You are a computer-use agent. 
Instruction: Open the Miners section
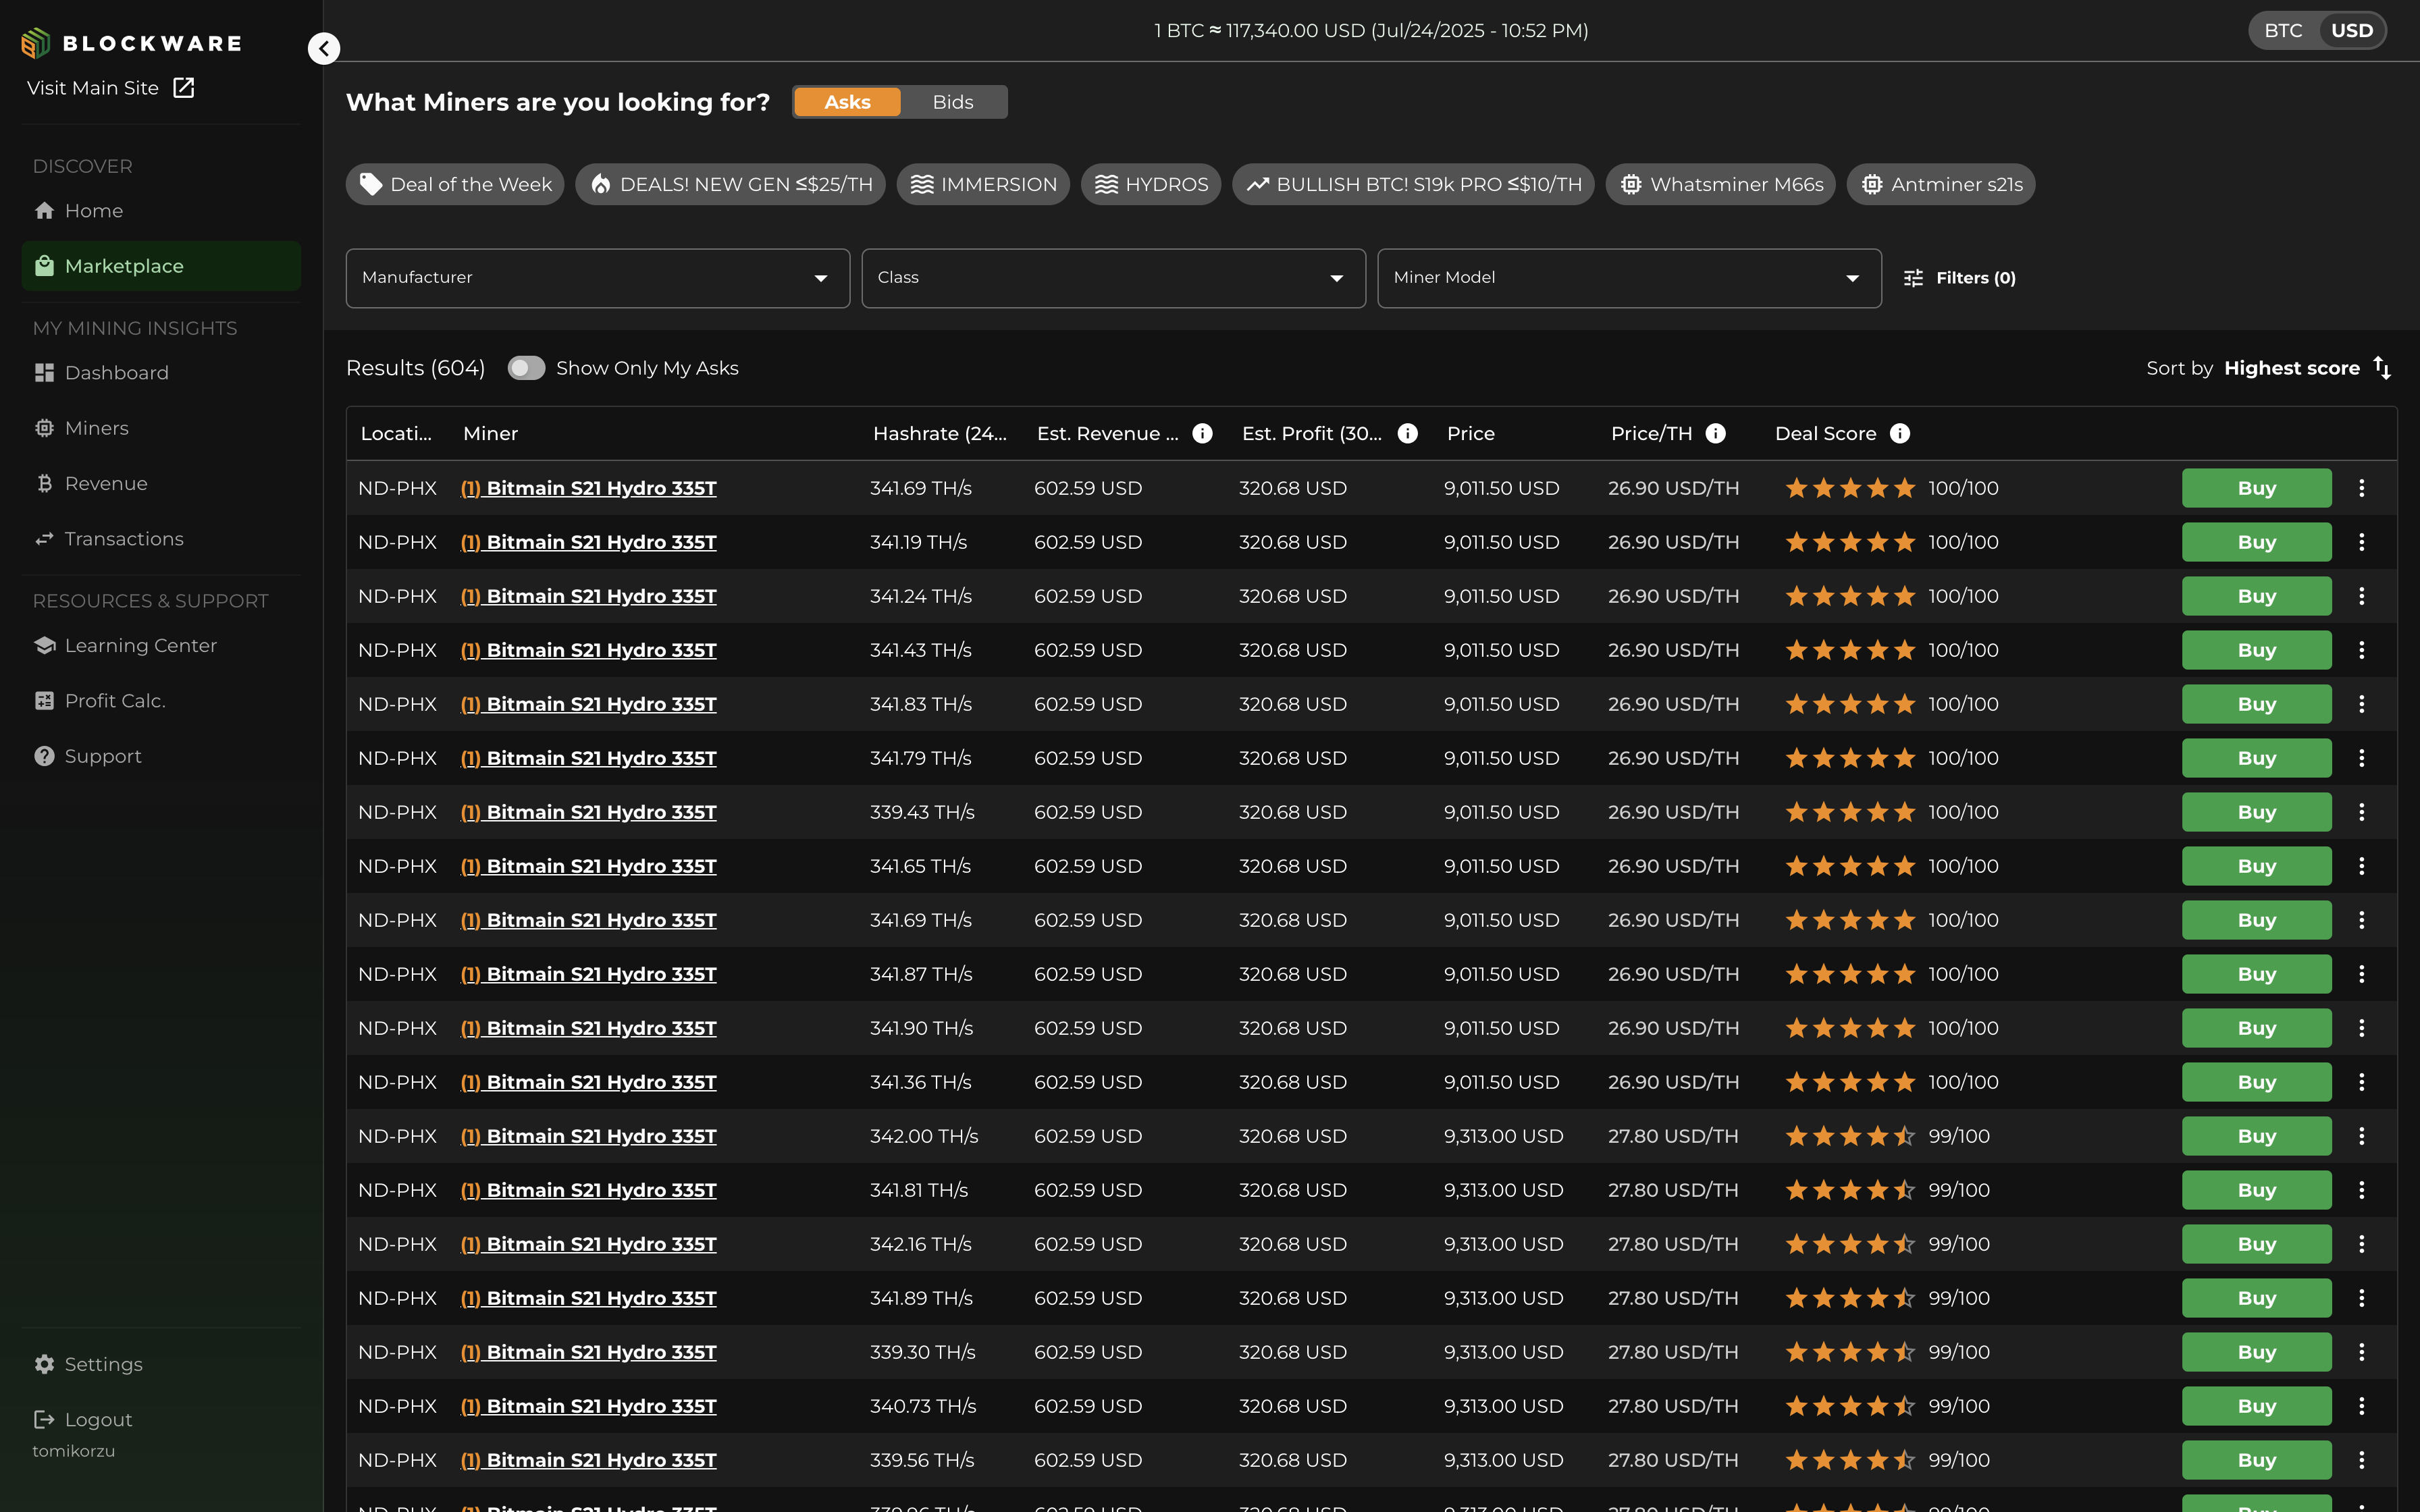click(161, 428)
